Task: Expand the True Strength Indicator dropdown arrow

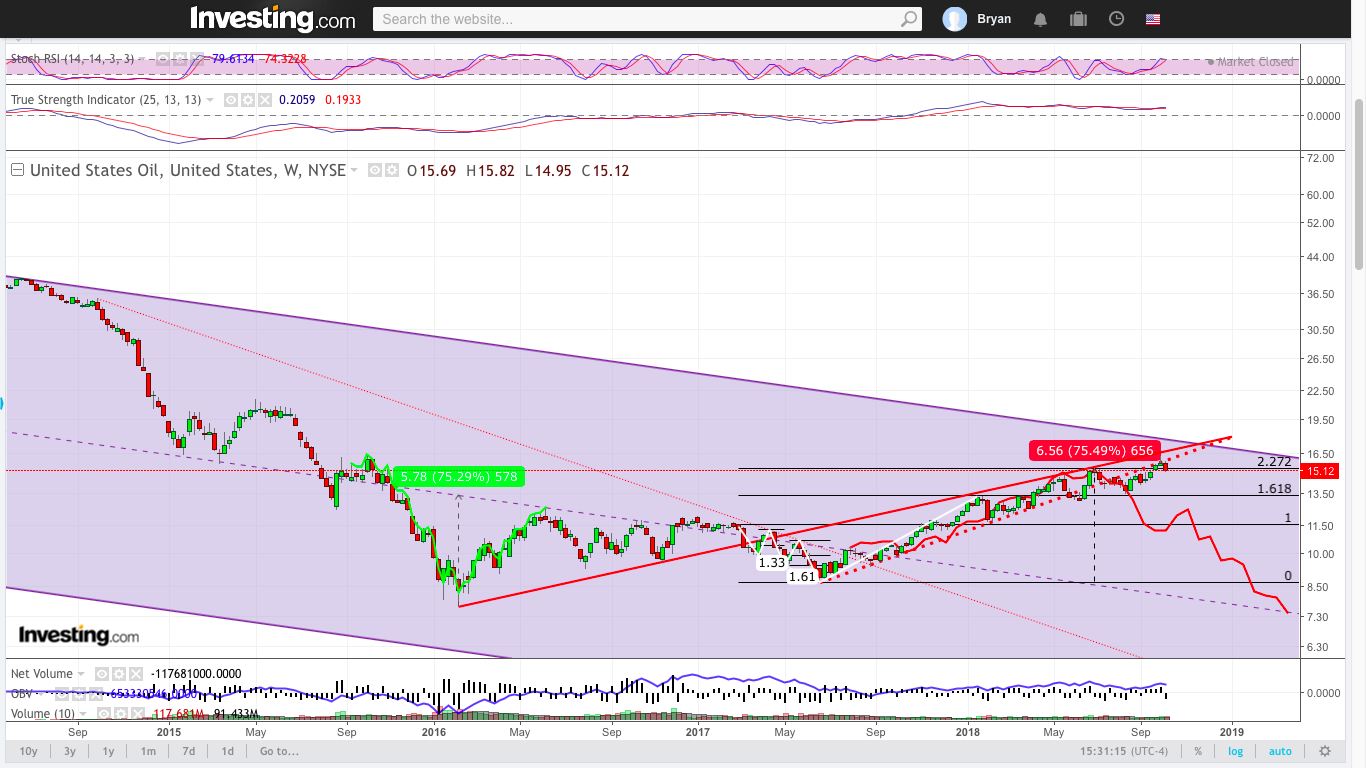Action: (212, 101)
